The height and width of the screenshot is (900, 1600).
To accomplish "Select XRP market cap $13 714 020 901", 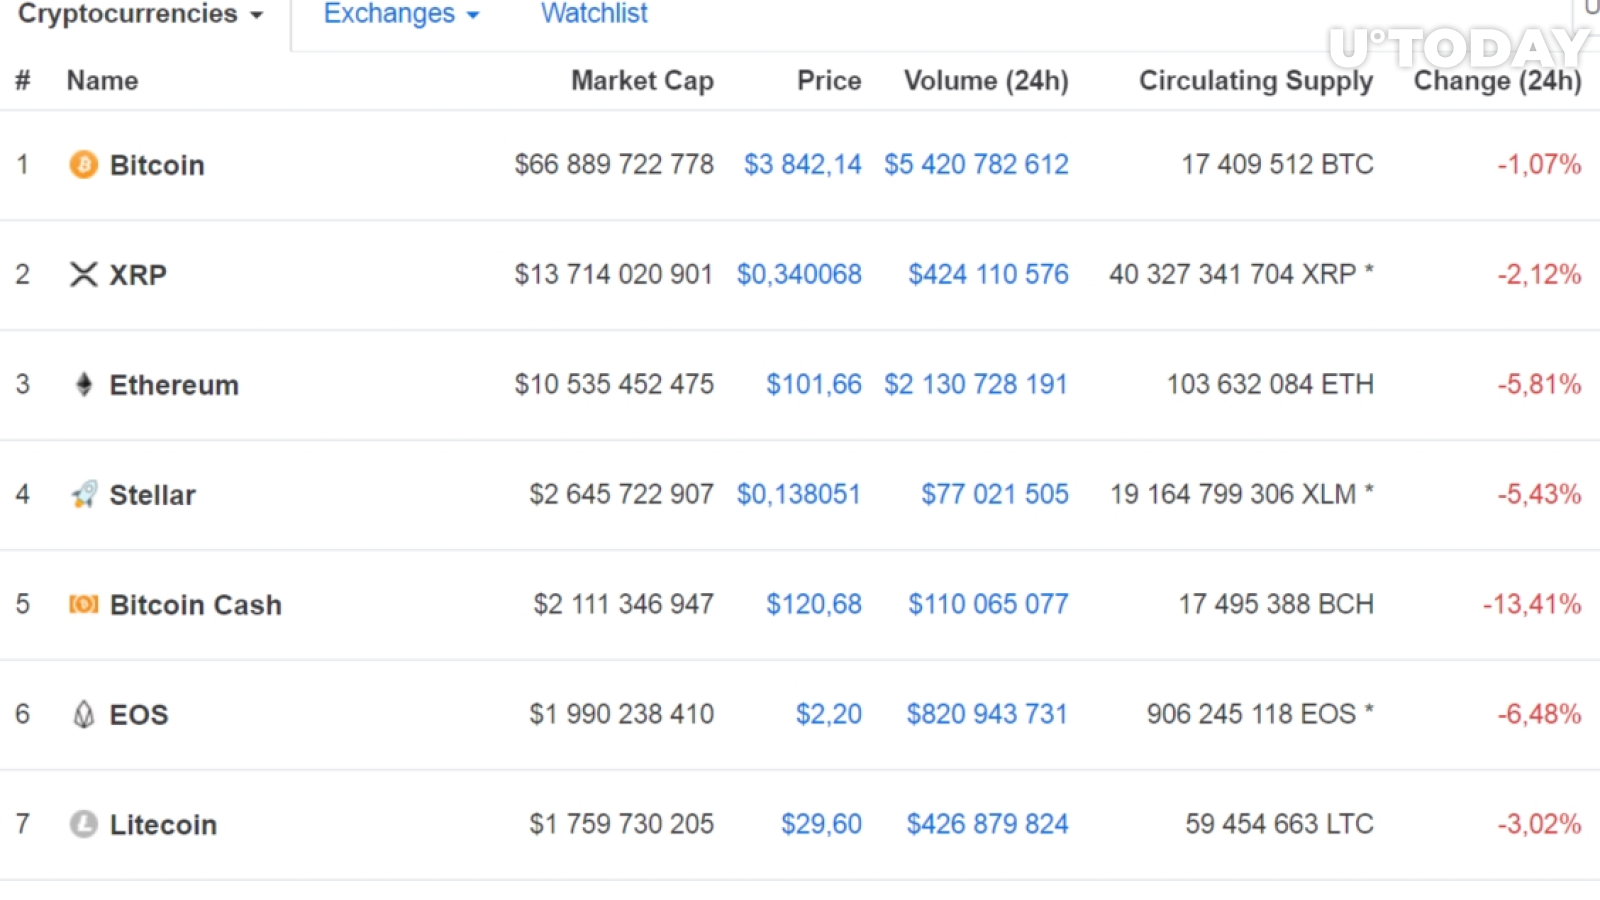I will (x=614, y=274).
